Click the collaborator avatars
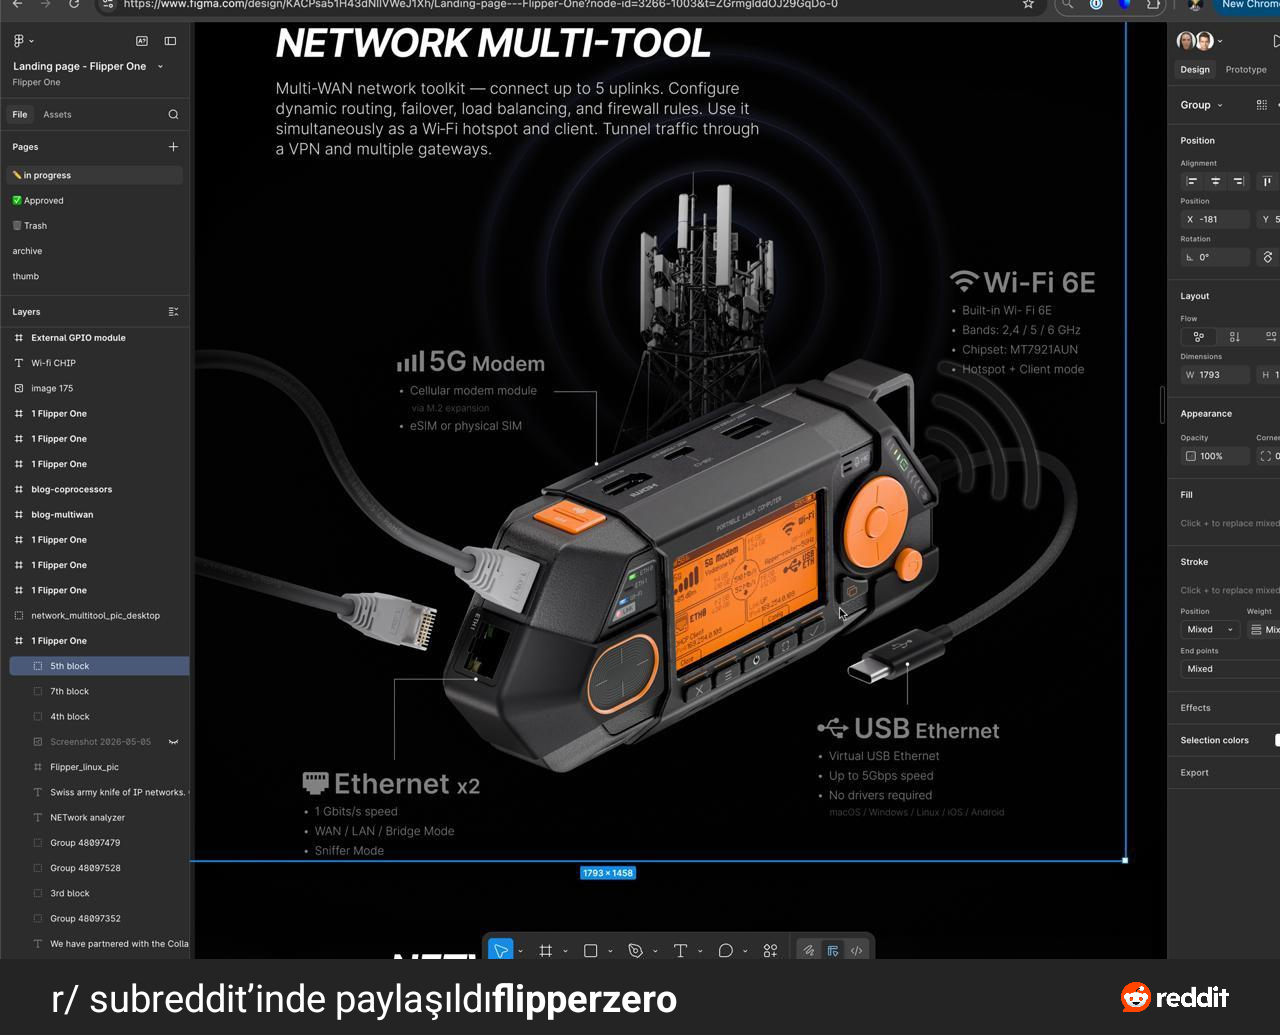 (x=1196, y=41)
